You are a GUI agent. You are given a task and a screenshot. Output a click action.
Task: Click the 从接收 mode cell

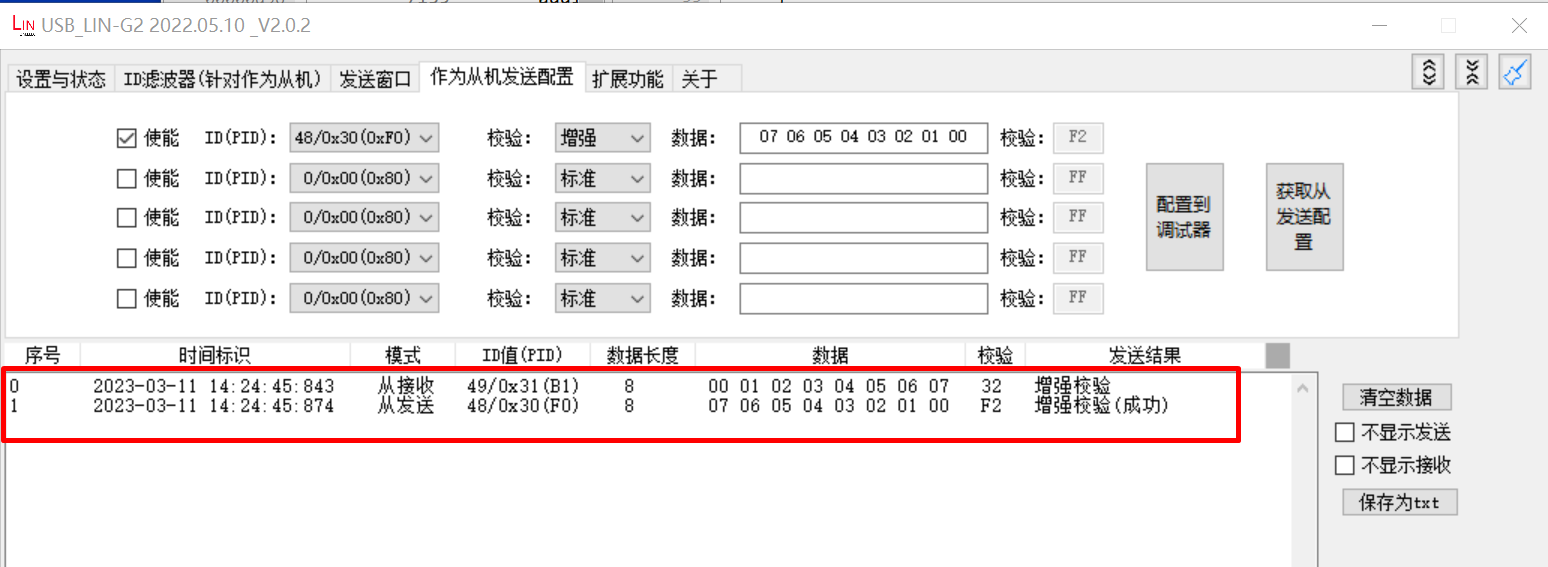click(x=406, y=386)
